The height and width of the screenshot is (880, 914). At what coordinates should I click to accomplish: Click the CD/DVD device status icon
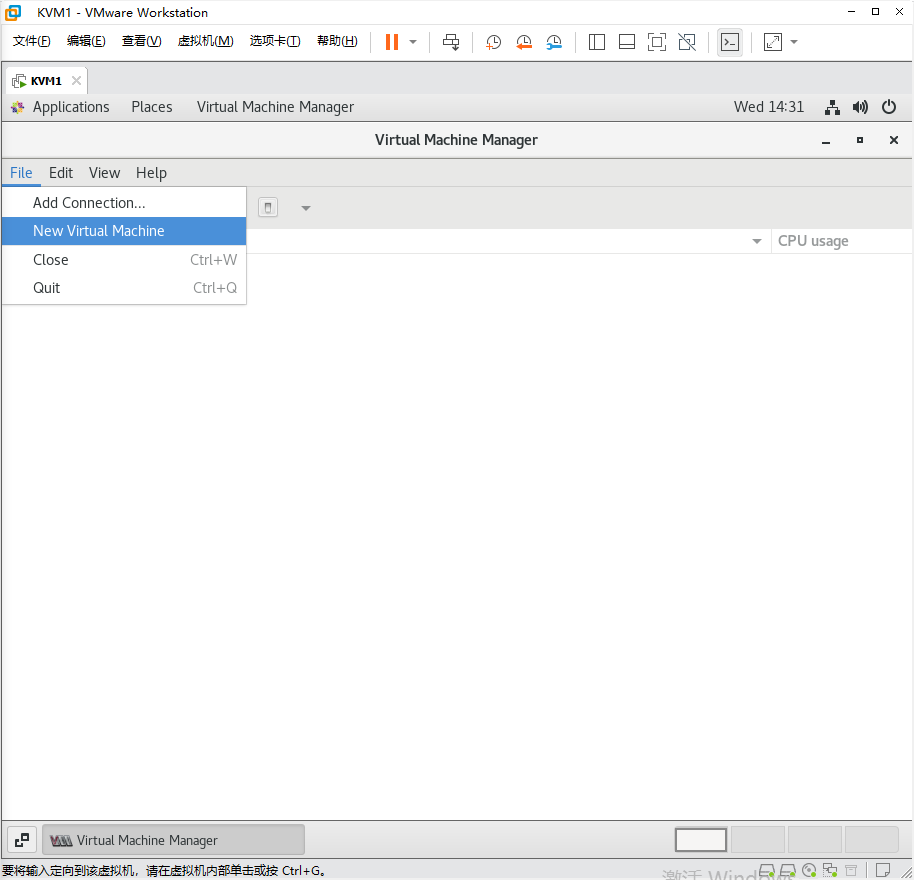809,870
